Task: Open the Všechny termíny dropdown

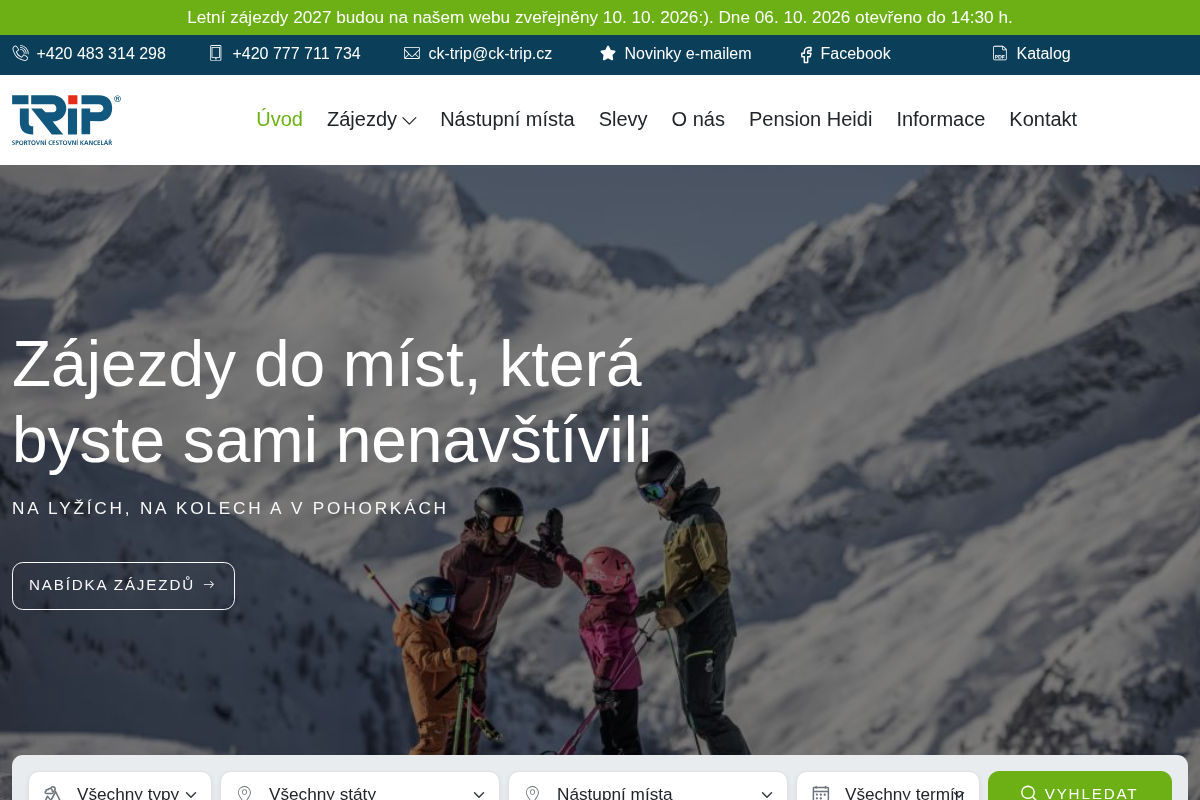Action: [x=888, y=786]
